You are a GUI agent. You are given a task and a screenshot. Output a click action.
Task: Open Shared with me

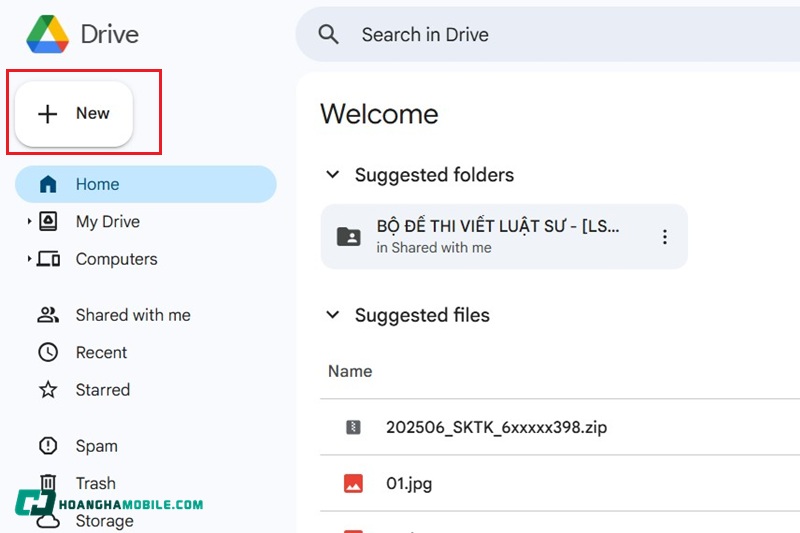[x=132, y=315]
